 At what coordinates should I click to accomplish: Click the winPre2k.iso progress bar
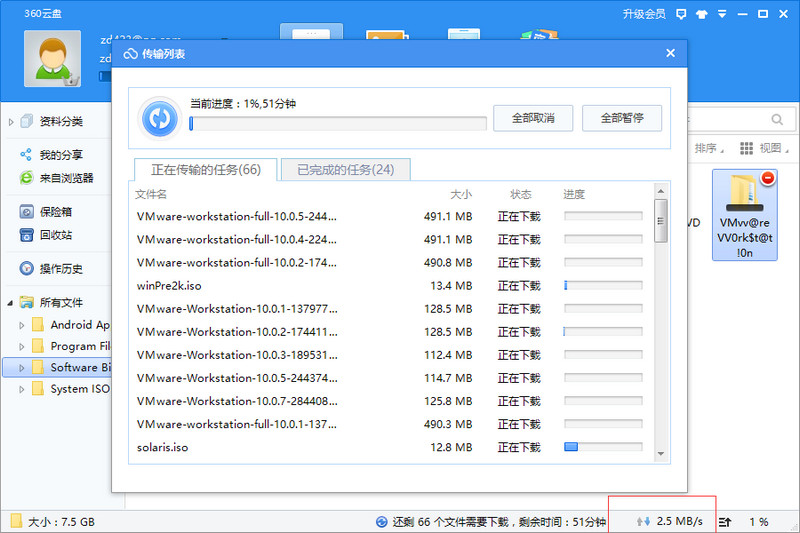603,285
